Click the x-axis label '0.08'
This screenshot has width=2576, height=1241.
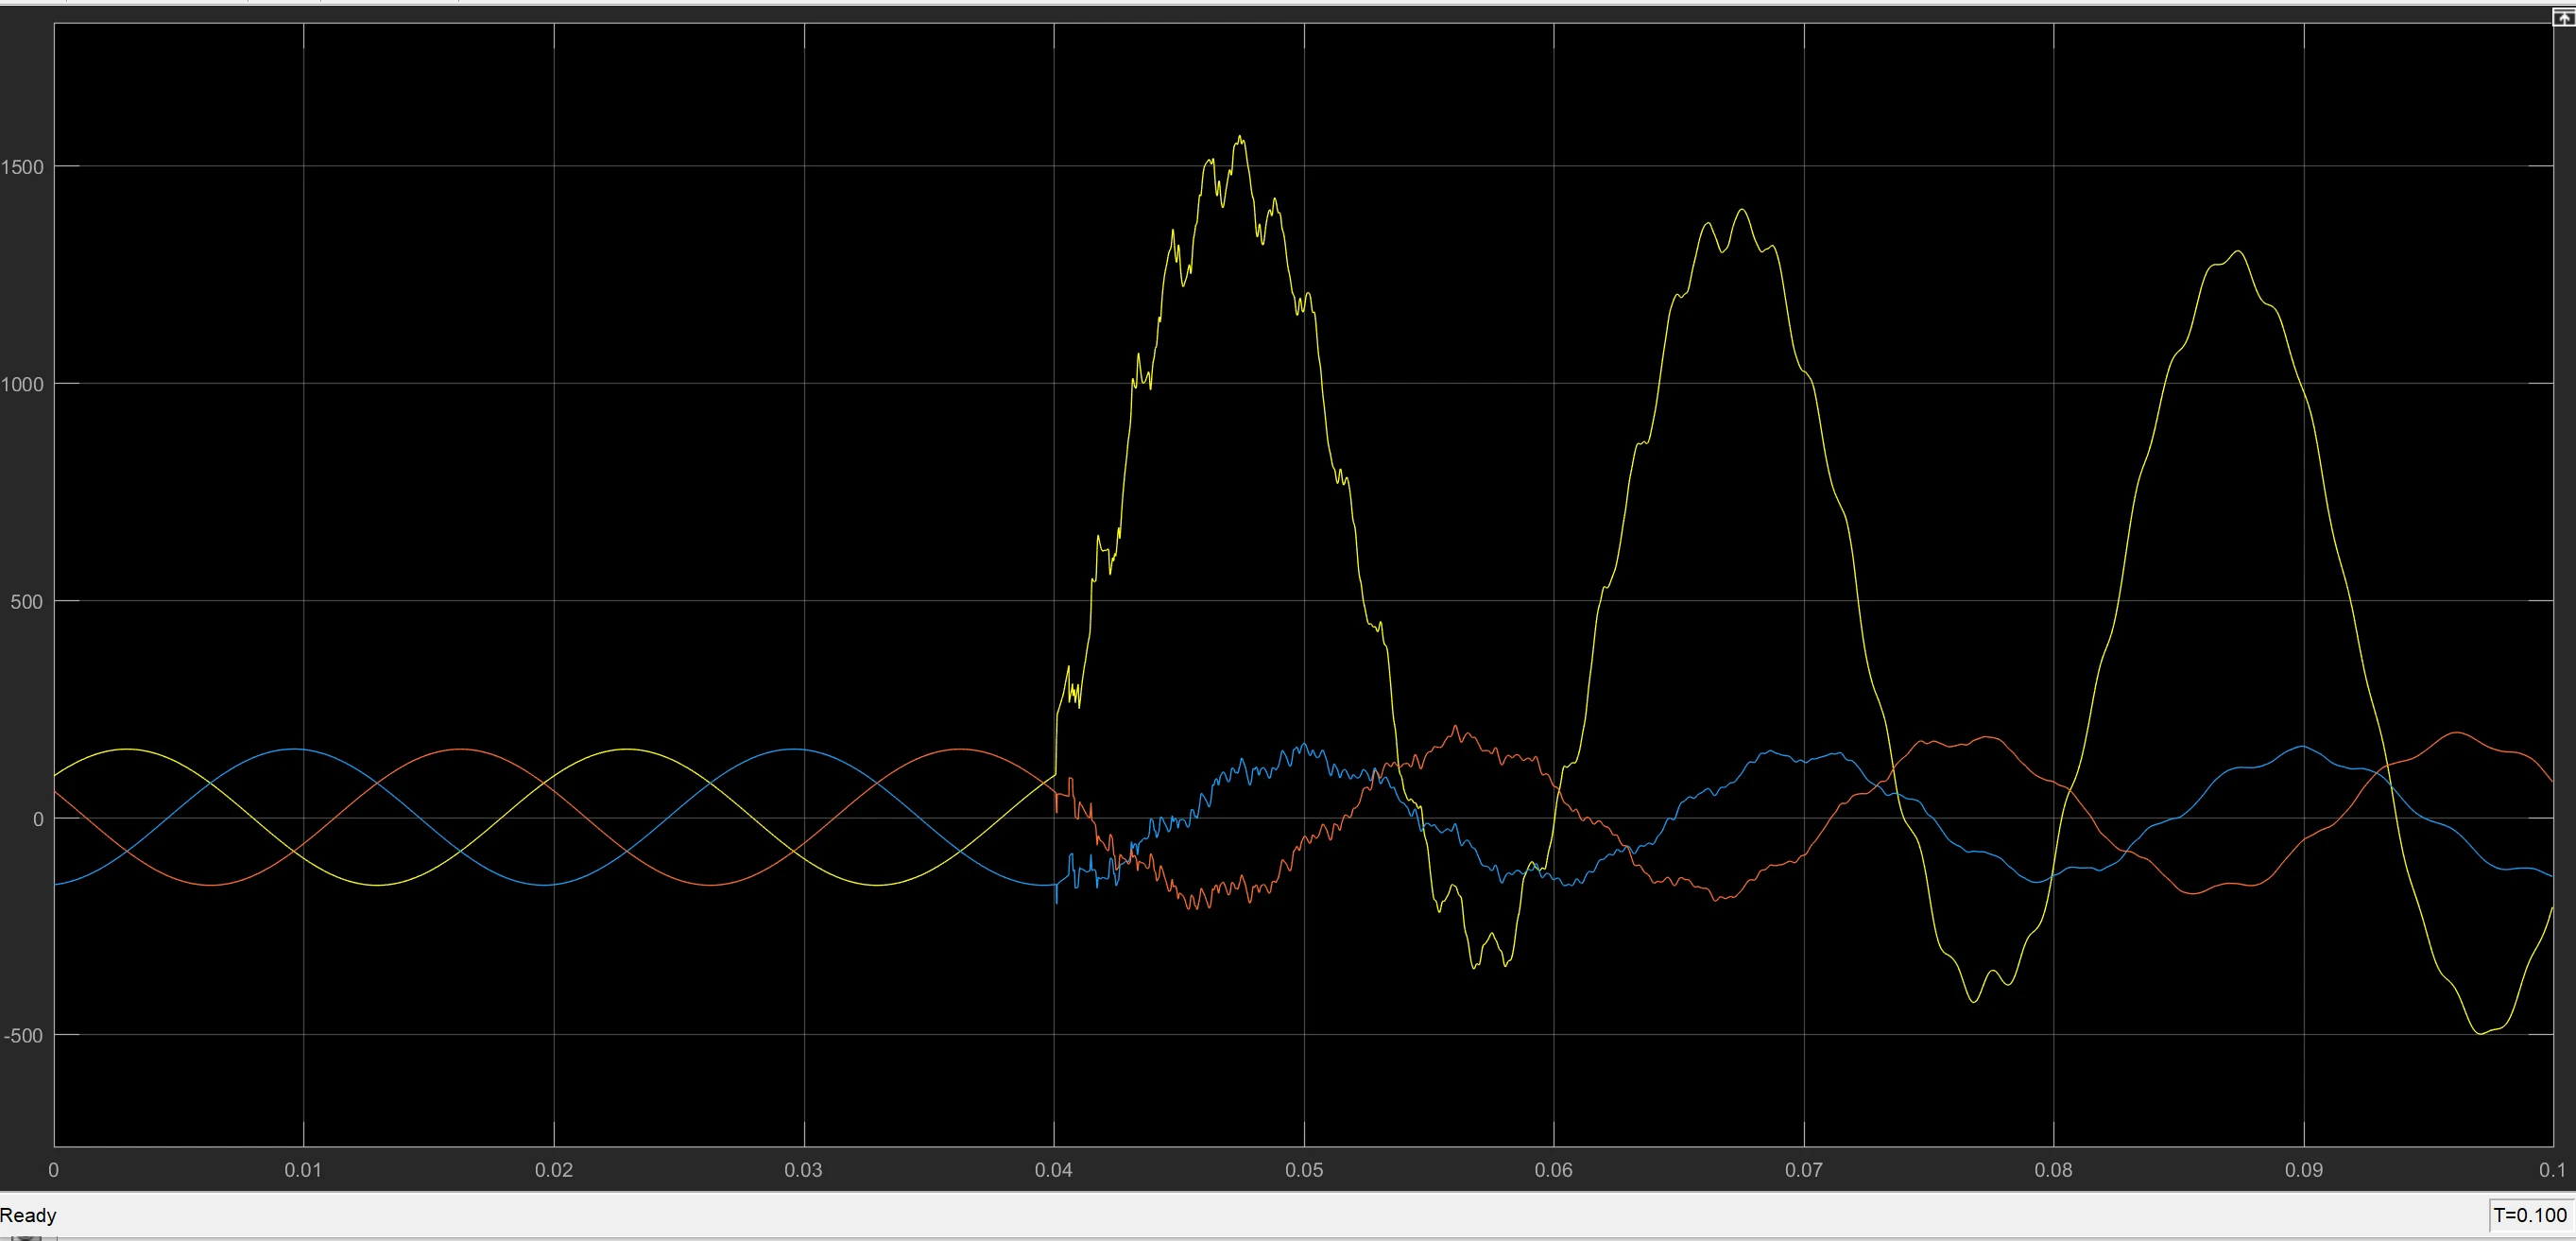(x=2054, y=1170)
